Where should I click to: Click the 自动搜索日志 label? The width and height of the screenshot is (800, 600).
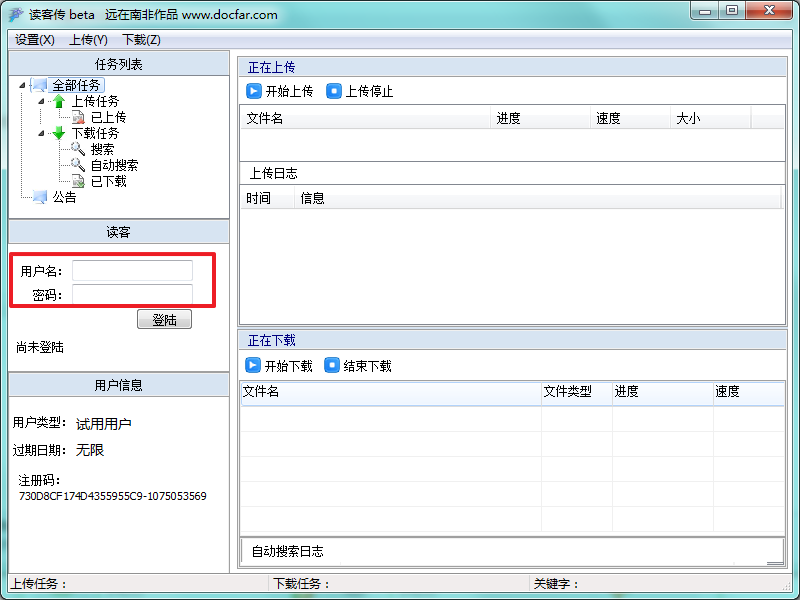click(x=287, y=551)
